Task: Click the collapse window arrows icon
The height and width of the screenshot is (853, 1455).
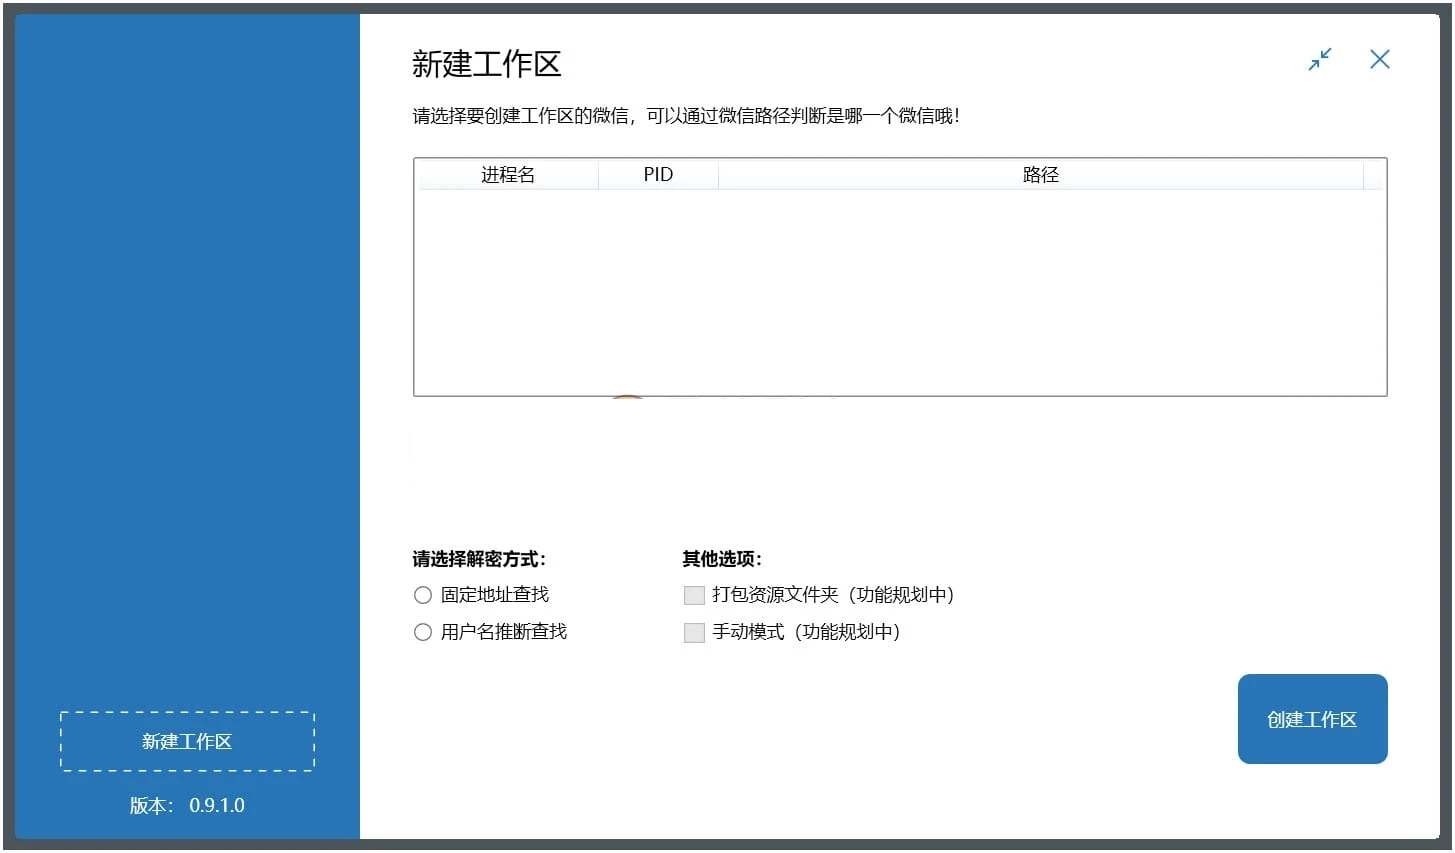Action: tap(1319, 60)
